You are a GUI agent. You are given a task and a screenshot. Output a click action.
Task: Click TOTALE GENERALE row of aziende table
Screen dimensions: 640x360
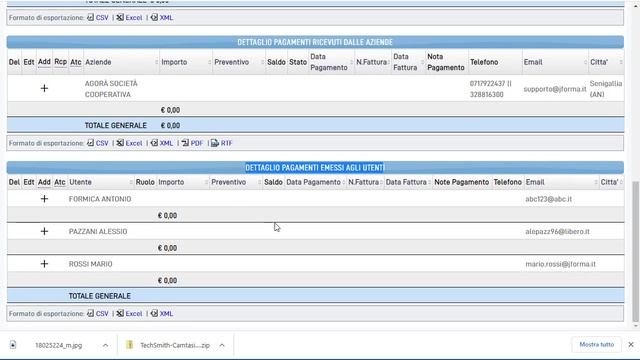315,125
